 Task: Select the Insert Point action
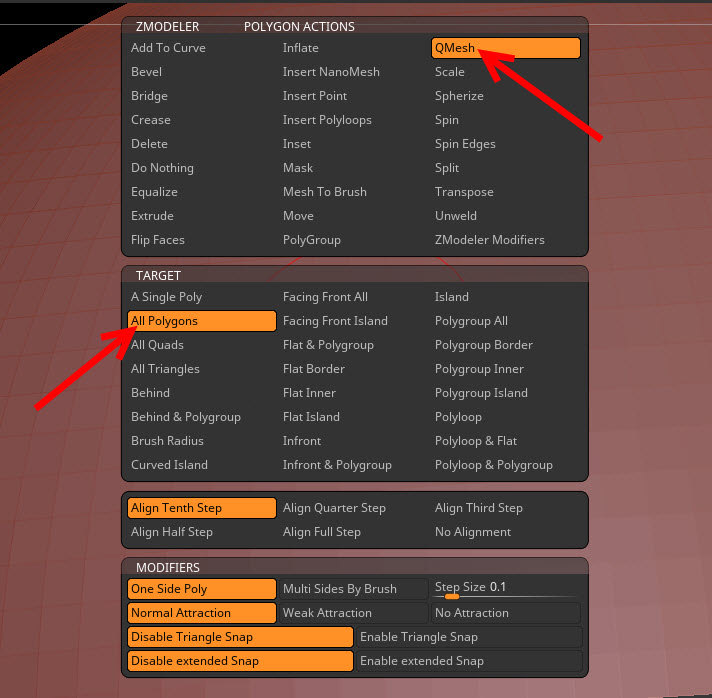point(315,96)
